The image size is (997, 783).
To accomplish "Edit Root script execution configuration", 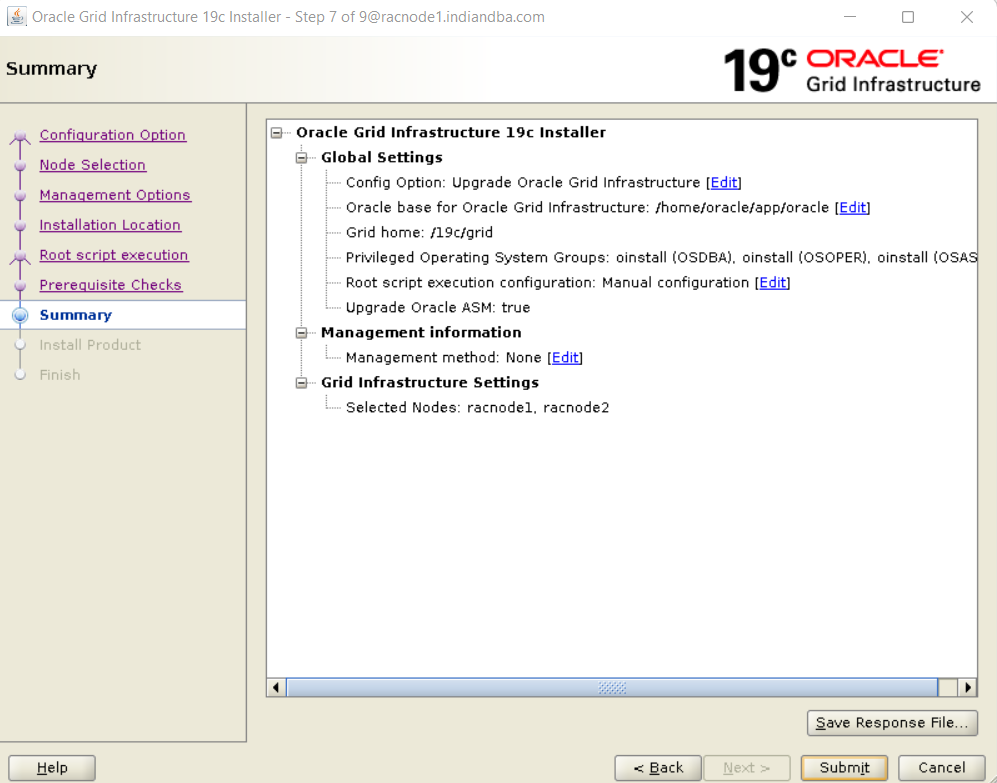I will [x=773, y=282].
